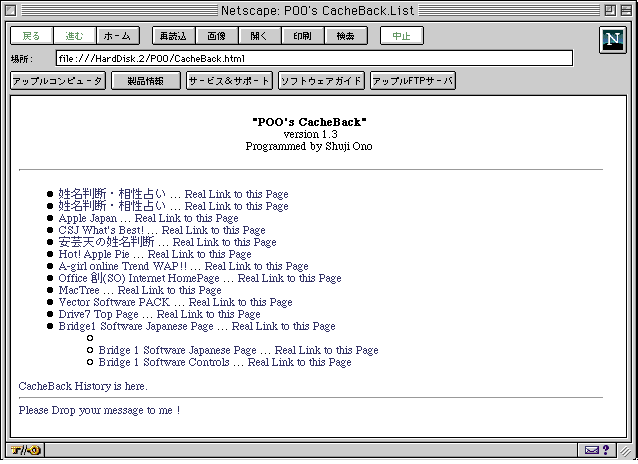638x464 pixels.
Task: Open the CSJ What's Best! link
Action: tap(101, 230)
